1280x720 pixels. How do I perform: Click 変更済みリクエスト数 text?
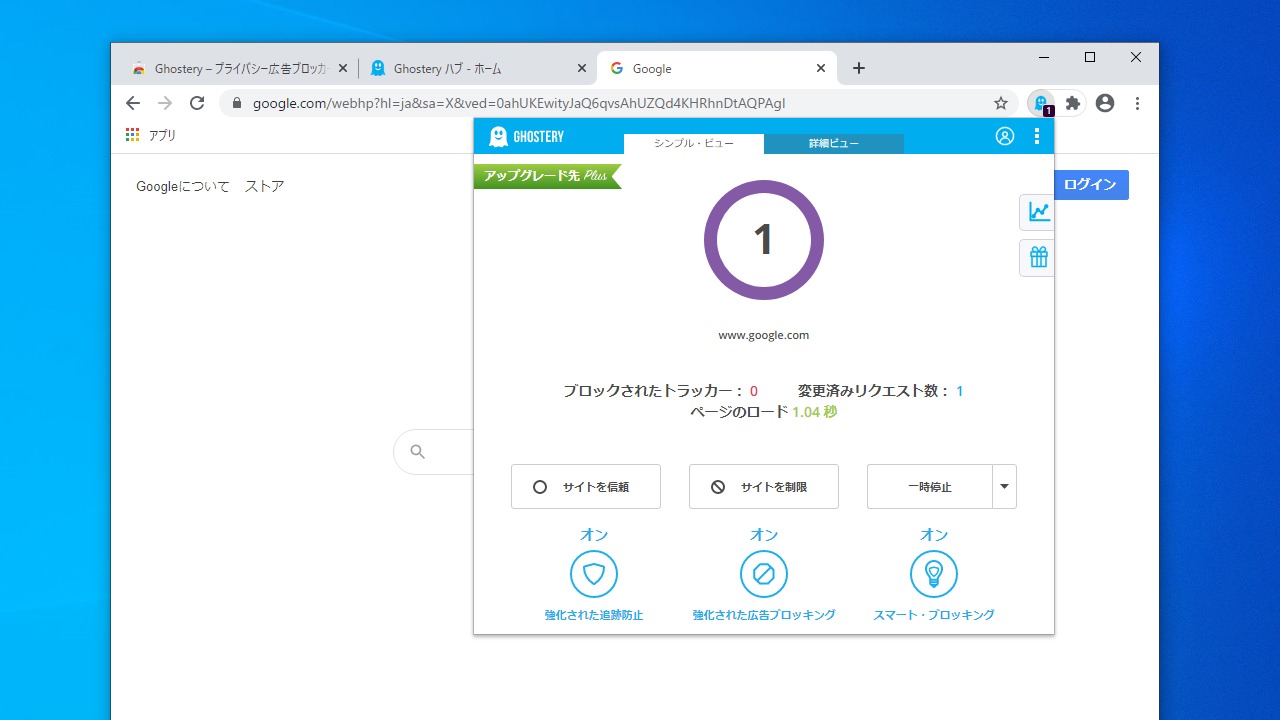pyautogui.click(x=881, y=391)
